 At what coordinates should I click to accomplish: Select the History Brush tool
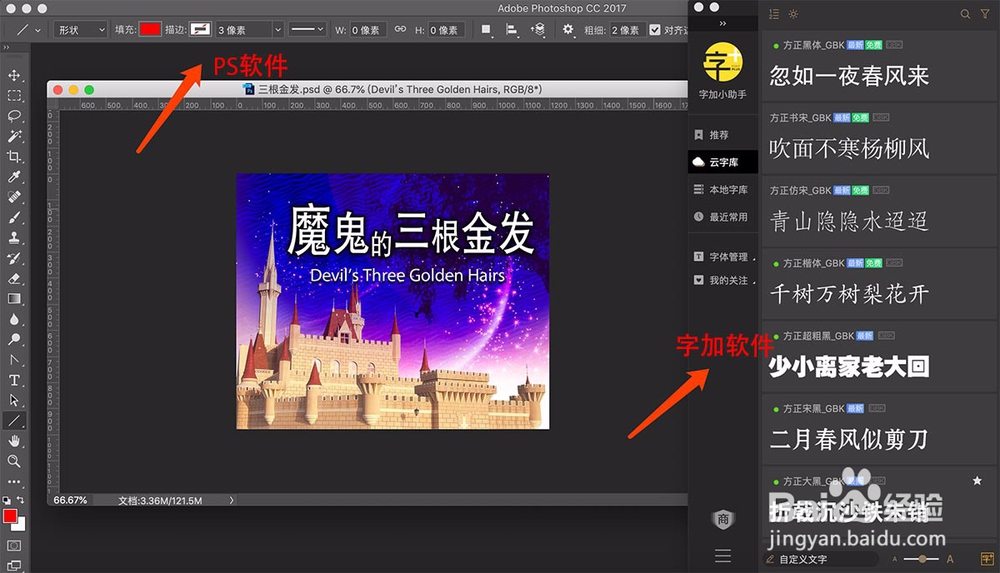14,258
